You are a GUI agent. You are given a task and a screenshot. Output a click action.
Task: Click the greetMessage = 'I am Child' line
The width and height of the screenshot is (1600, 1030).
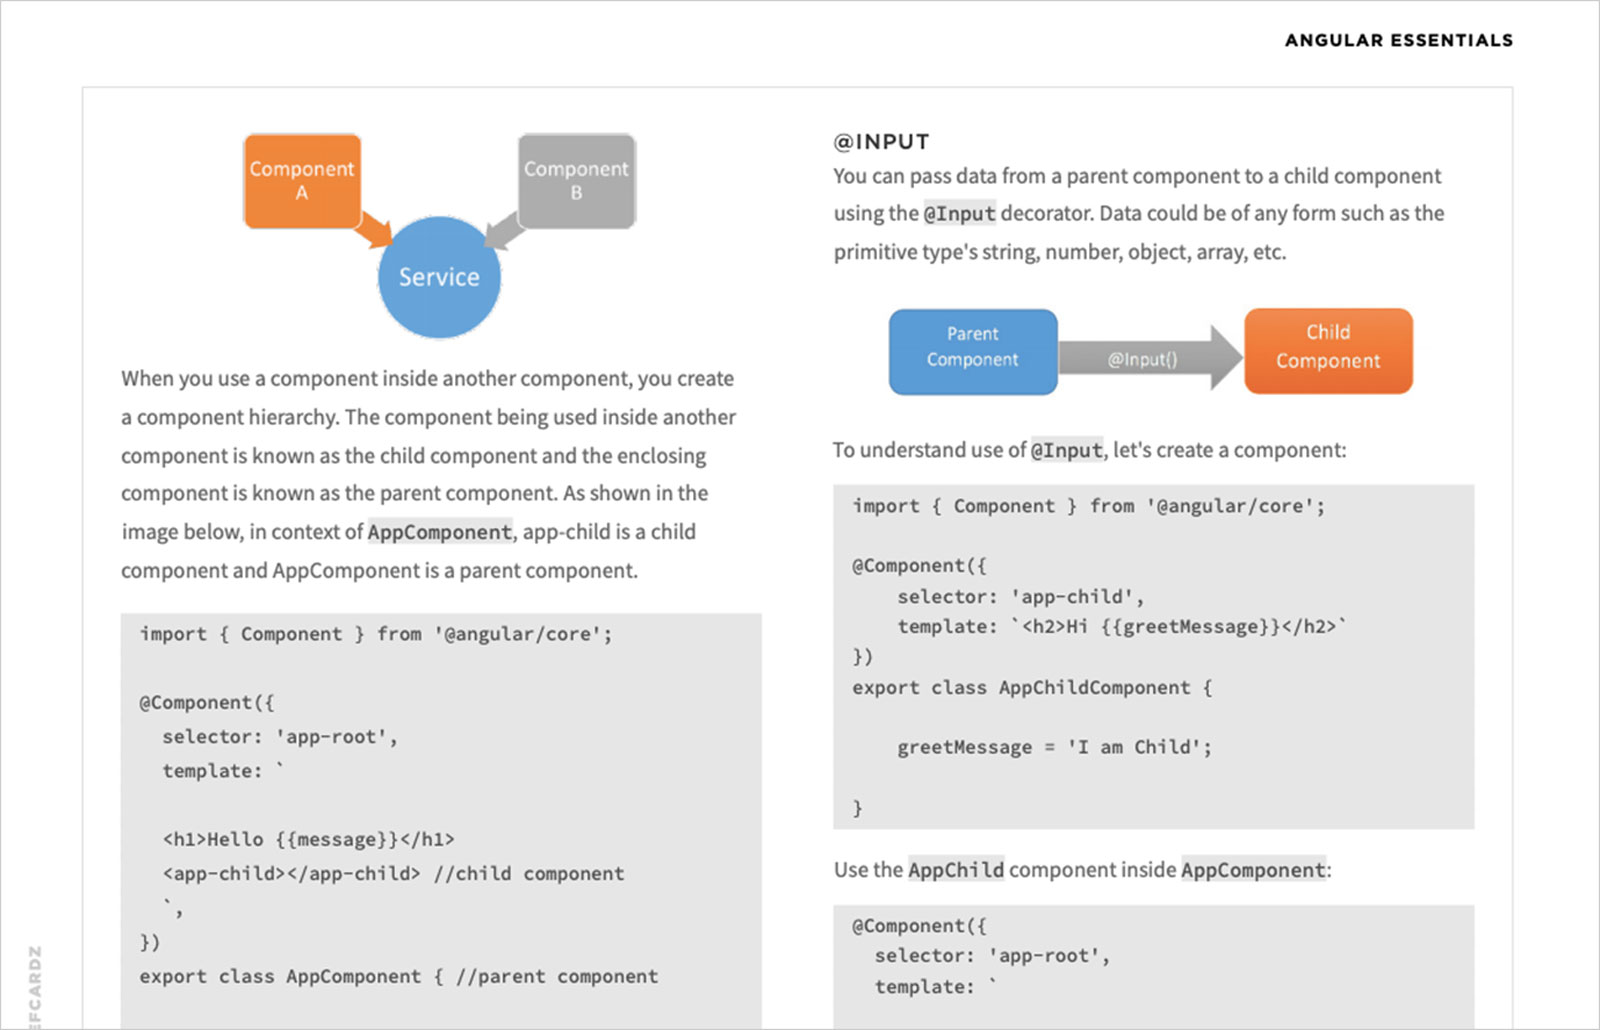click(x=1053, y=747)
